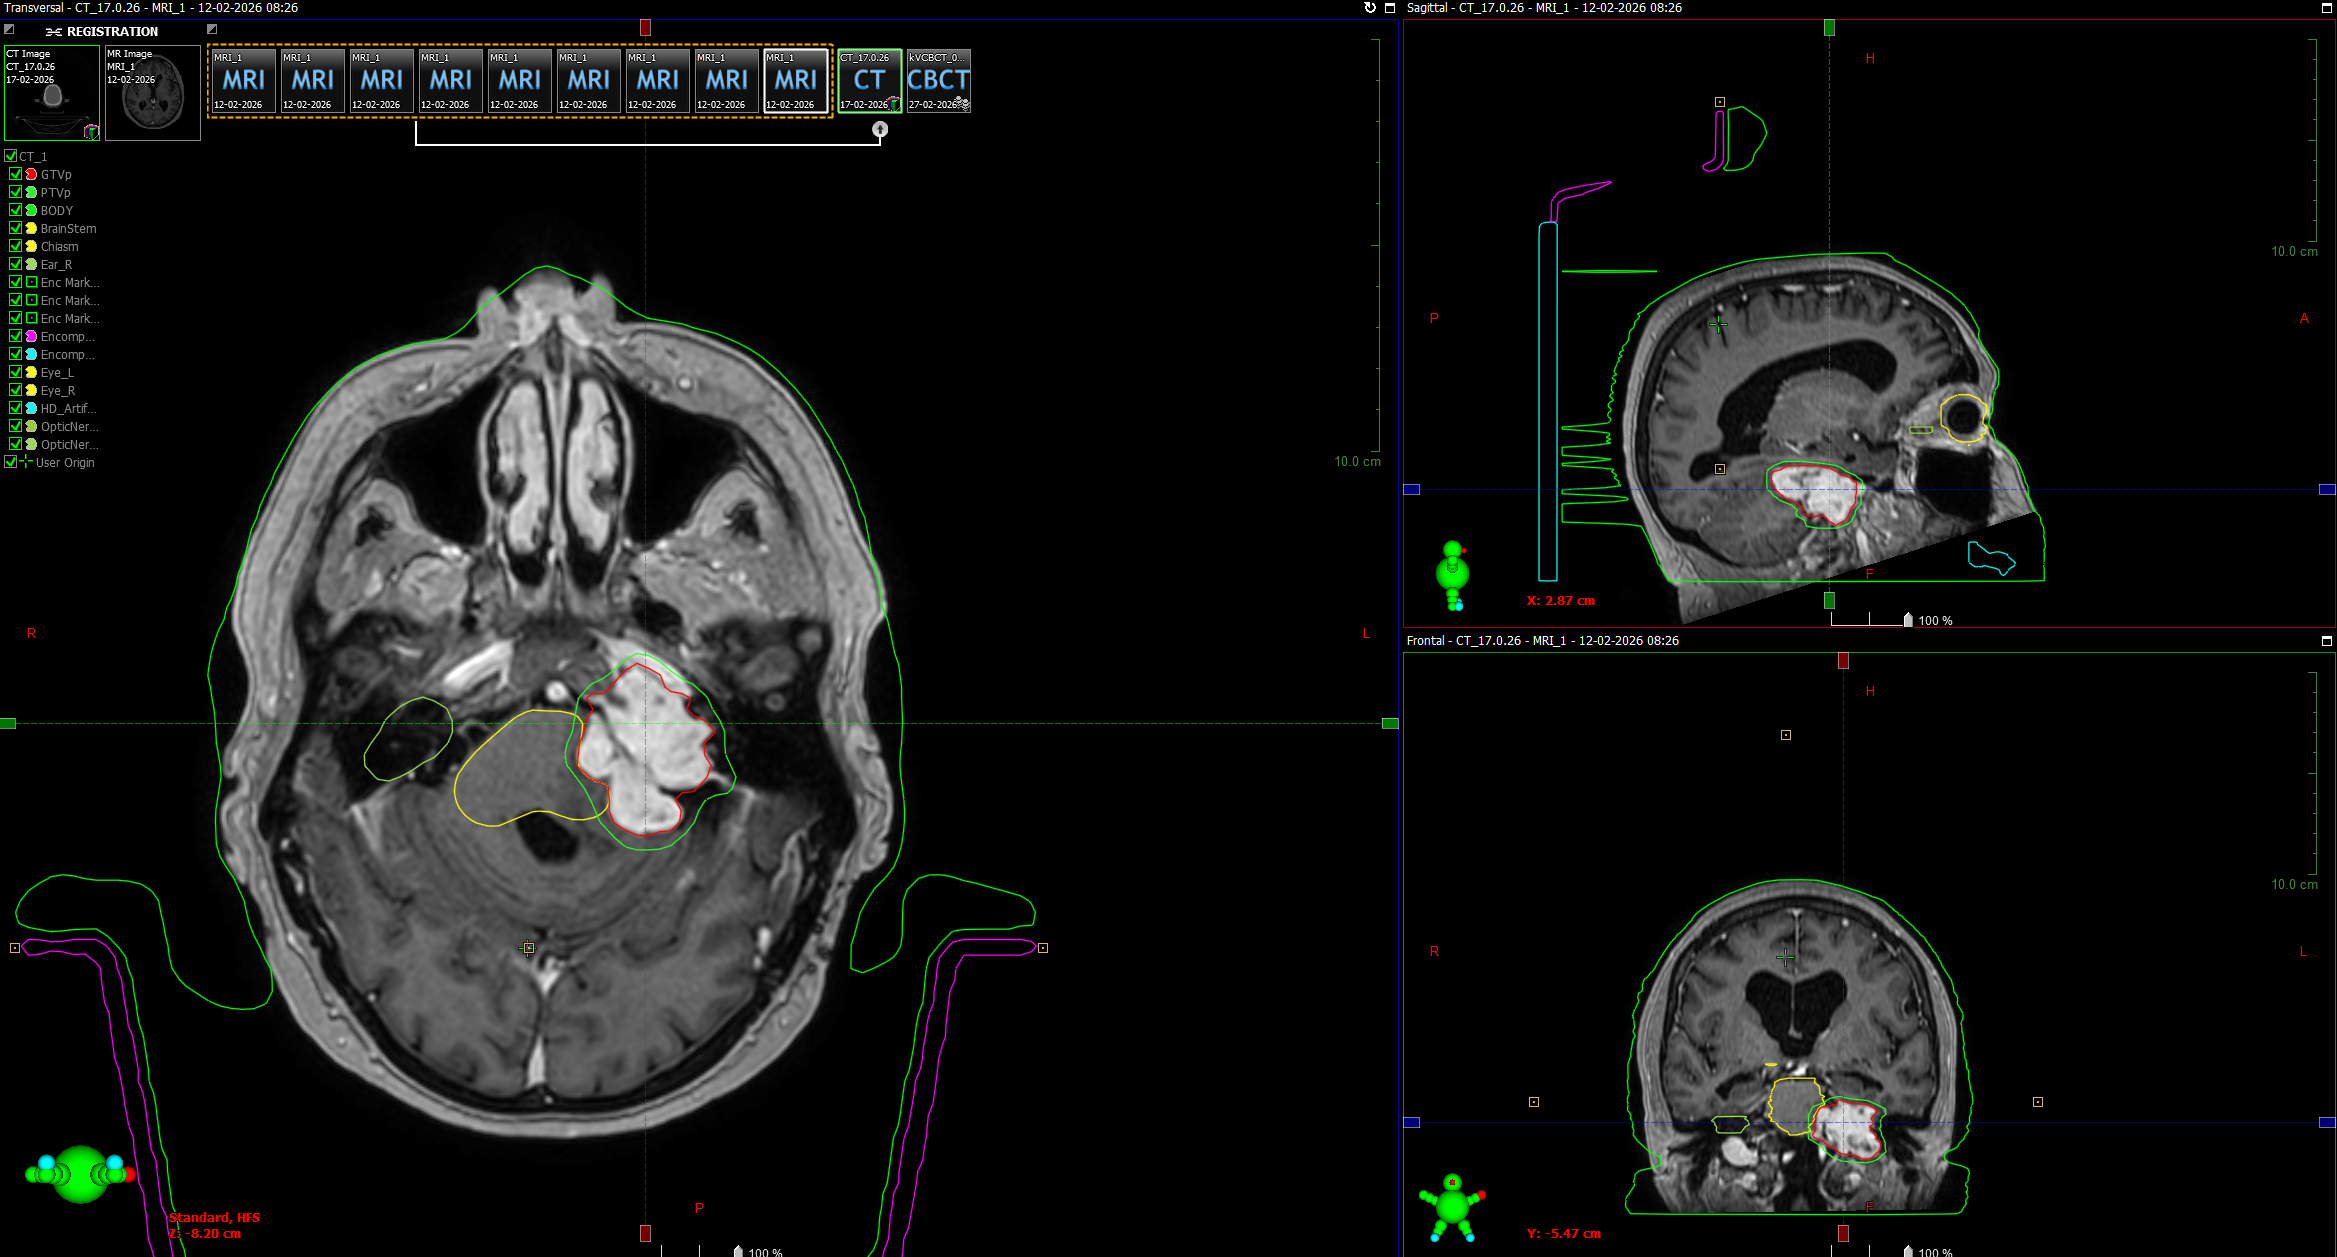
Task: Select the Eye_L structure entry
Action: pyautogui.click(x=57, y=372)
